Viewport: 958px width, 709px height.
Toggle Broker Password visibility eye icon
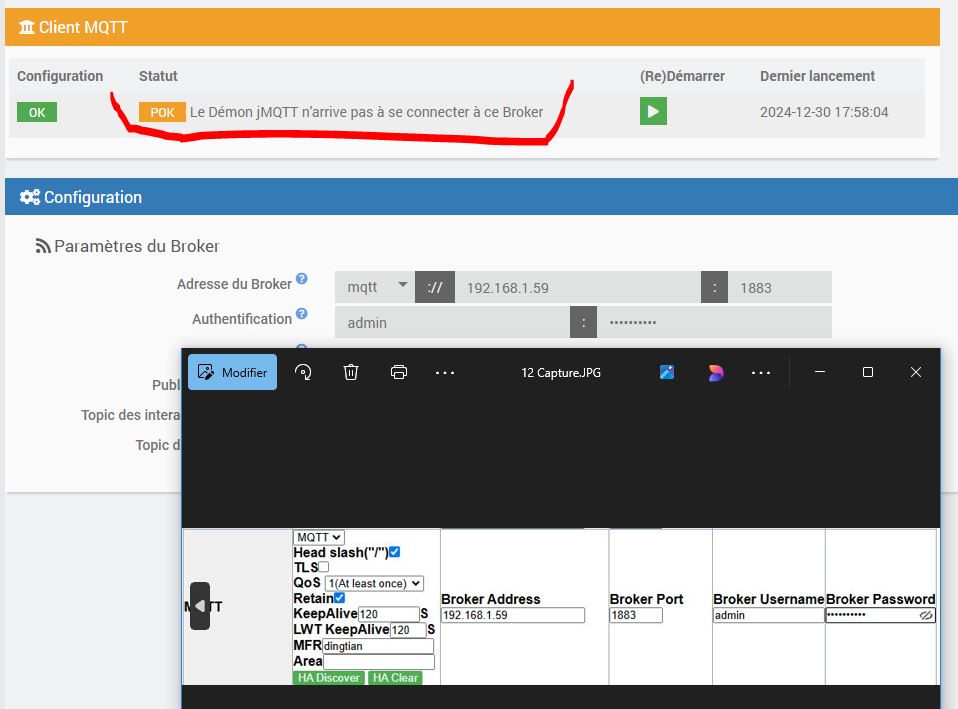(926, 615)
